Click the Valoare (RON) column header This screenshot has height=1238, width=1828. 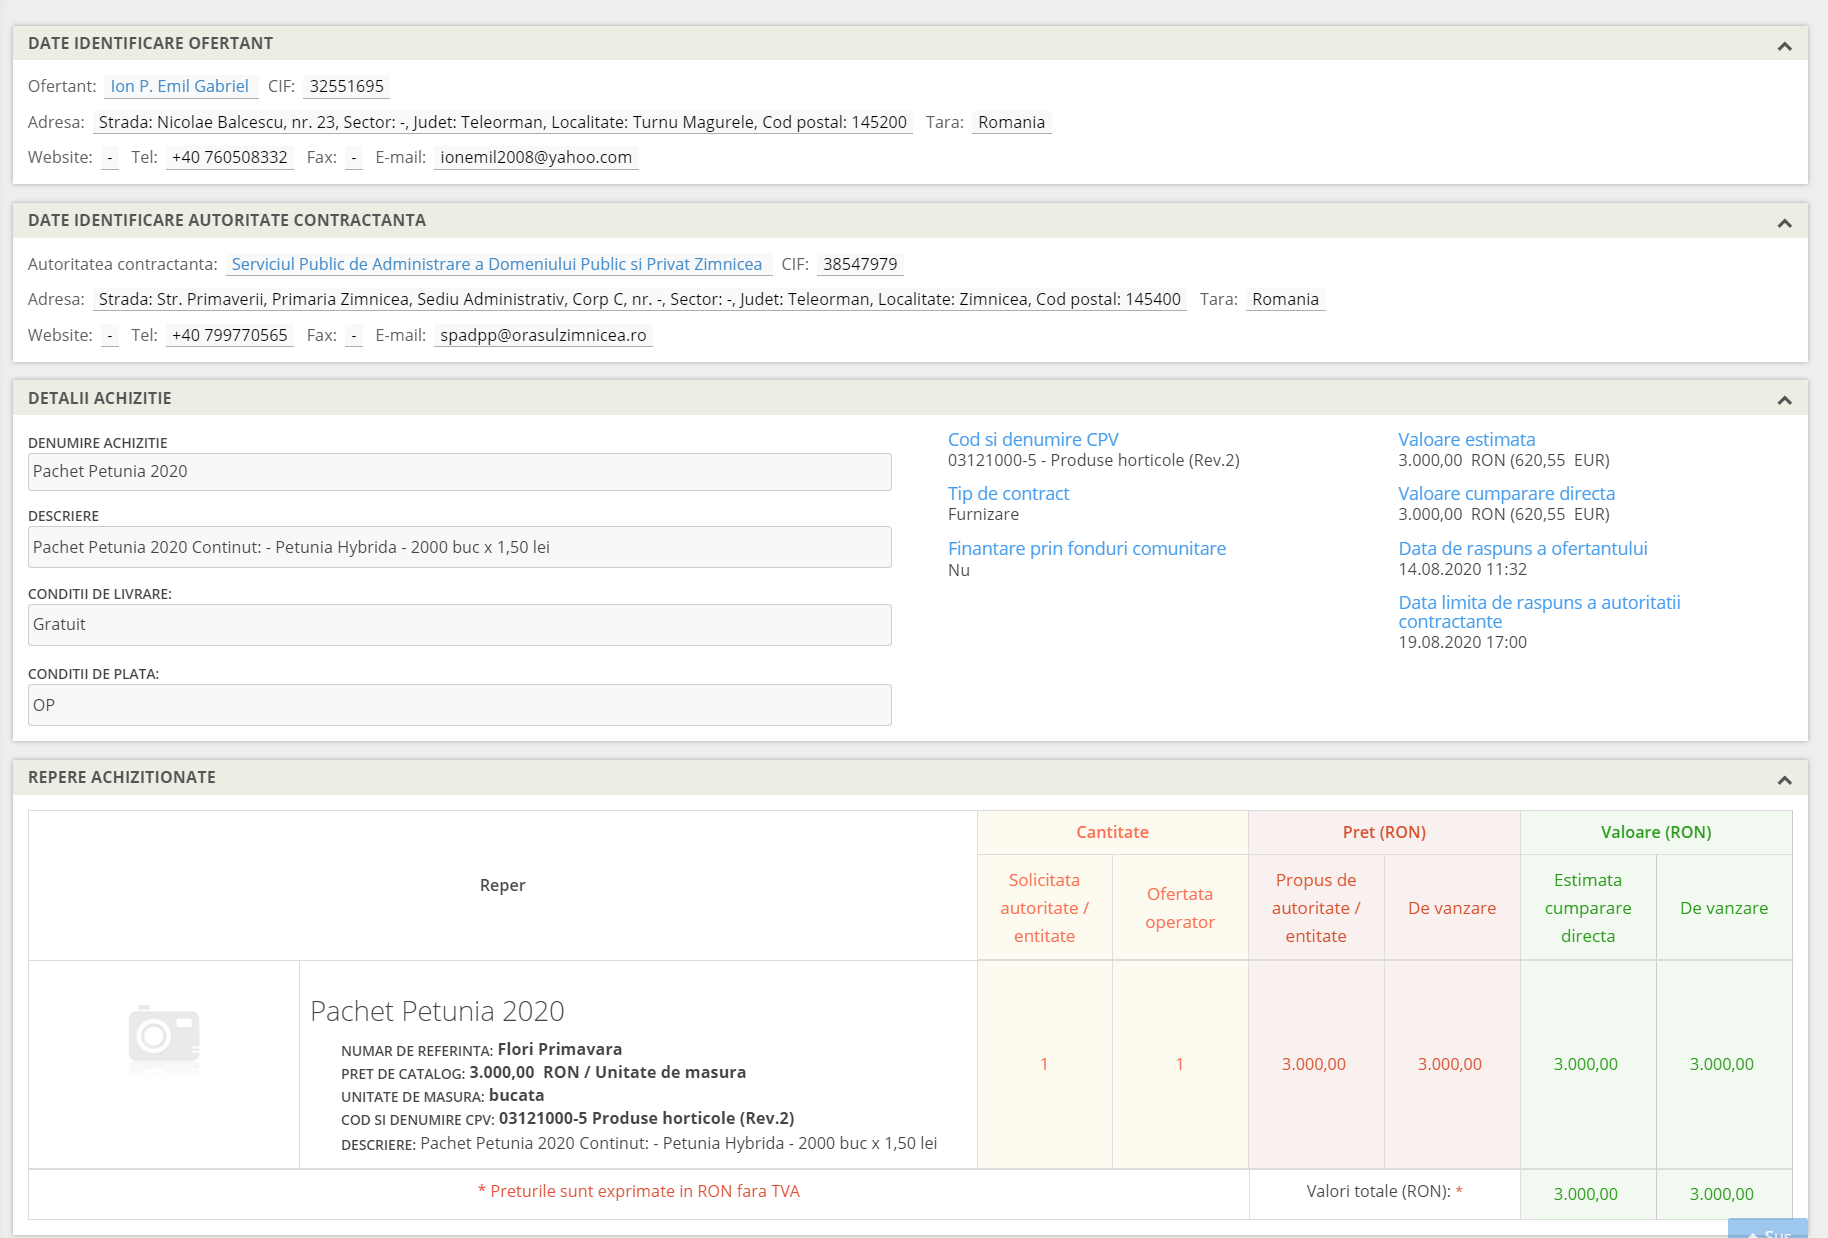click(x=1656, y=832)
